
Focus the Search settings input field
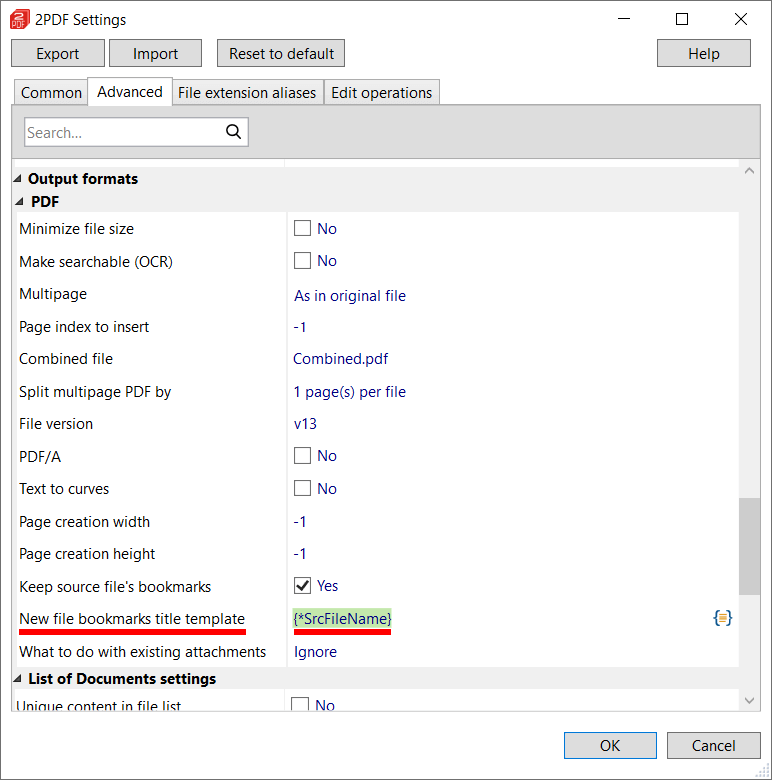tap(122, 132)
